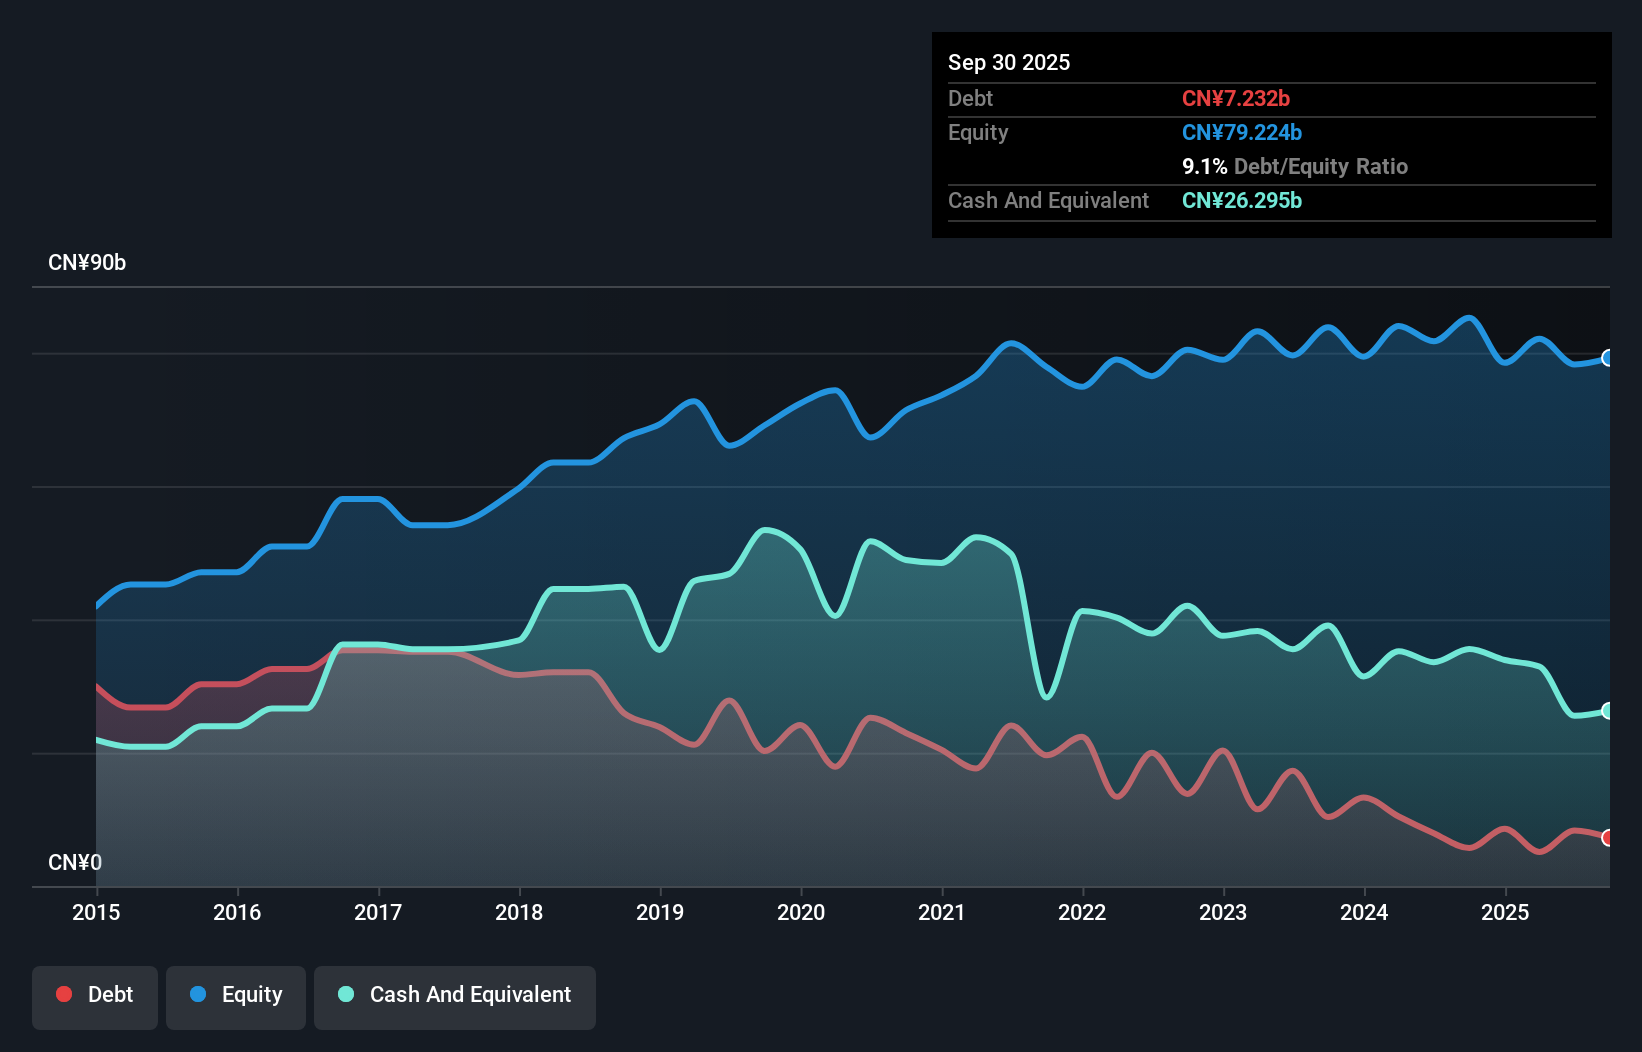
Task: Select the 2025 label on the timeline
Action: coord(1506,913)
